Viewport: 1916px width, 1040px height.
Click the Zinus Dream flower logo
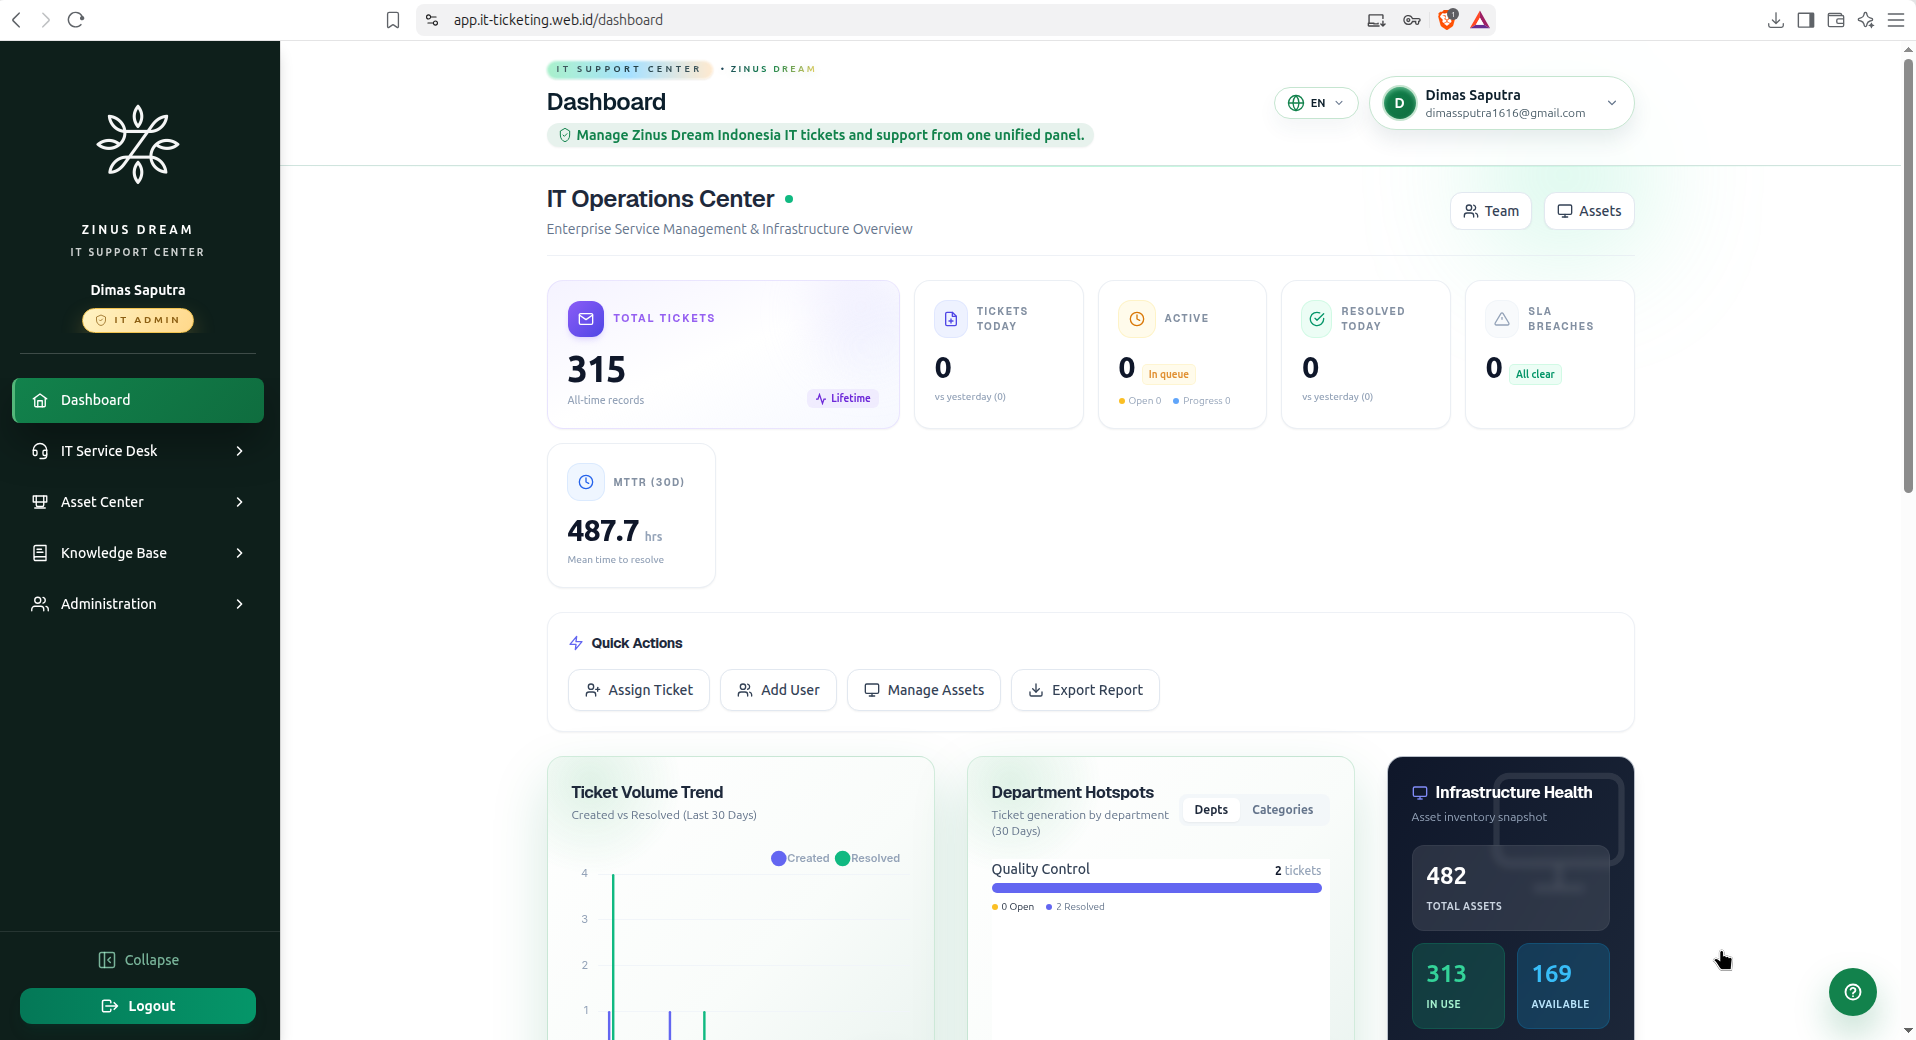tap(138, 145)
